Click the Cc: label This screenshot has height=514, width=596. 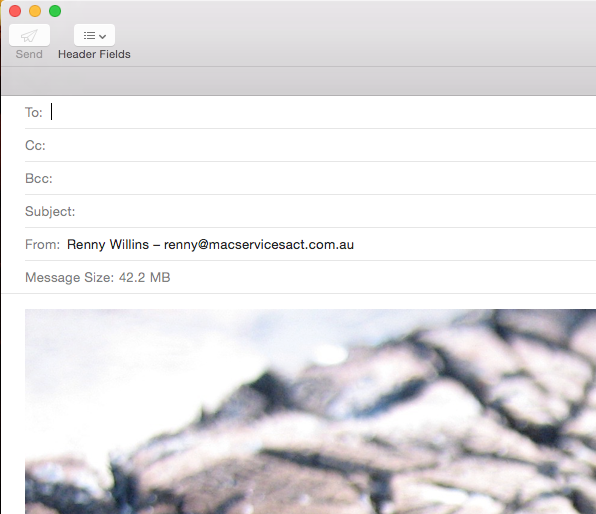(35, 146)
